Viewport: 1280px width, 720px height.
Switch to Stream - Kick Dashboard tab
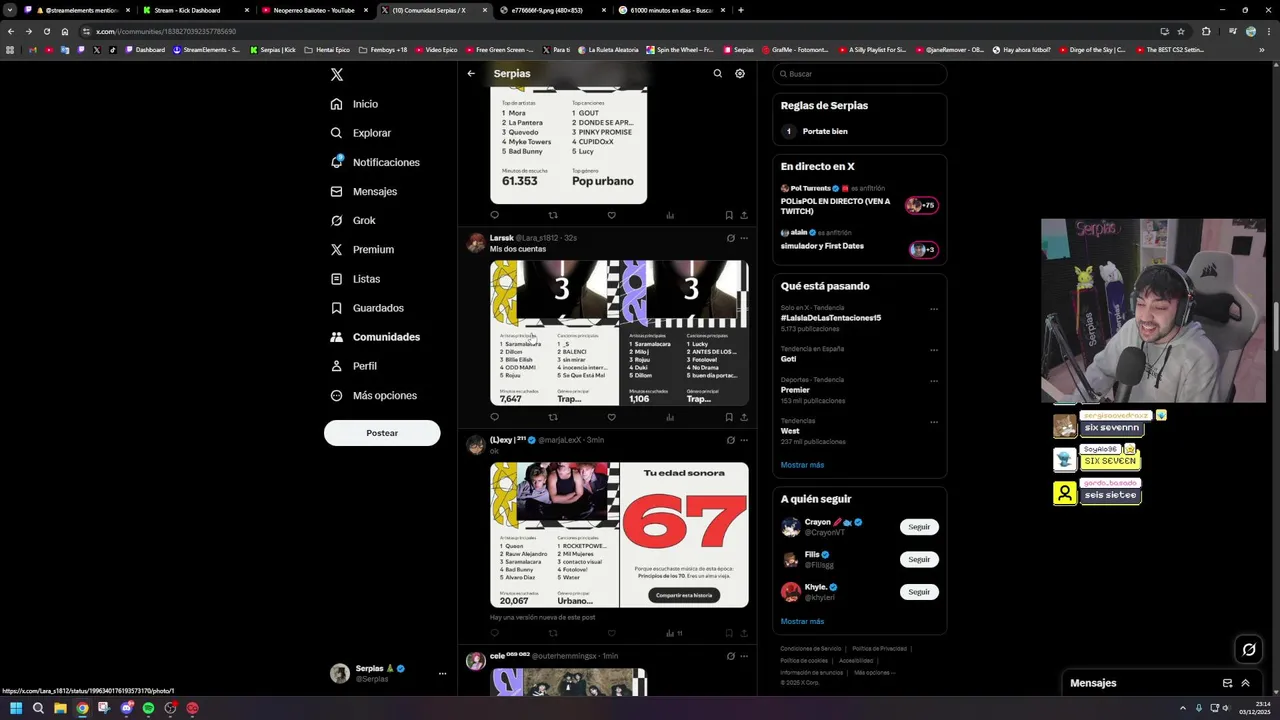point(195,10)
